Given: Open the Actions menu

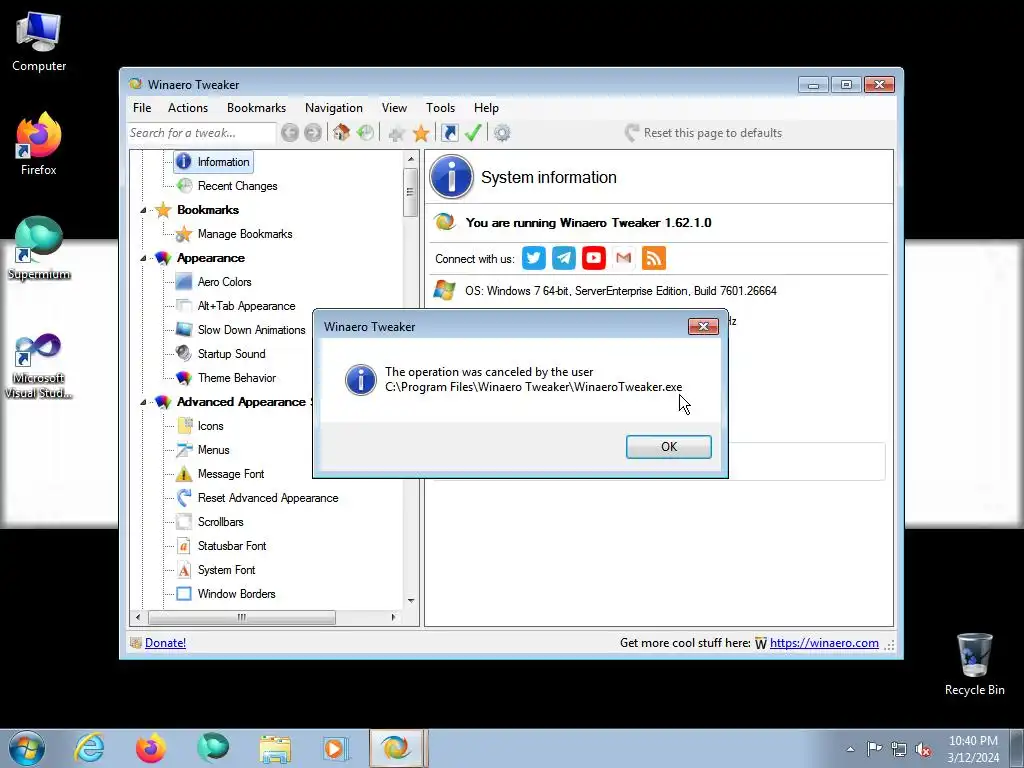Looking at the screenshot, I should click(x=187, y=108).
